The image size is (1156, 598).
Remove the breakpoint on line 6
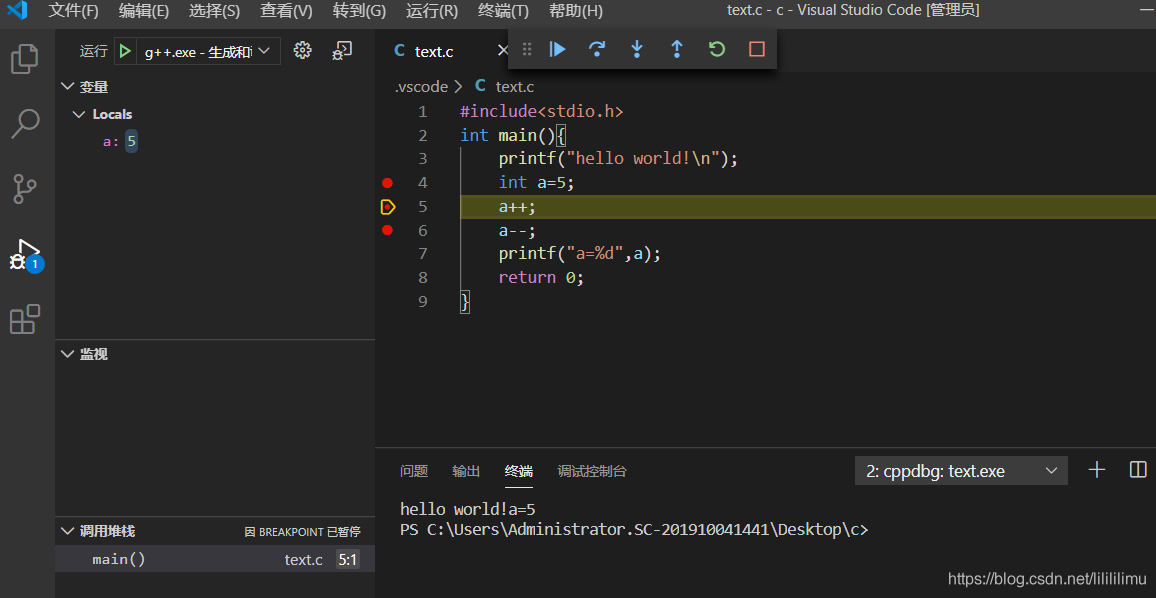388,230
